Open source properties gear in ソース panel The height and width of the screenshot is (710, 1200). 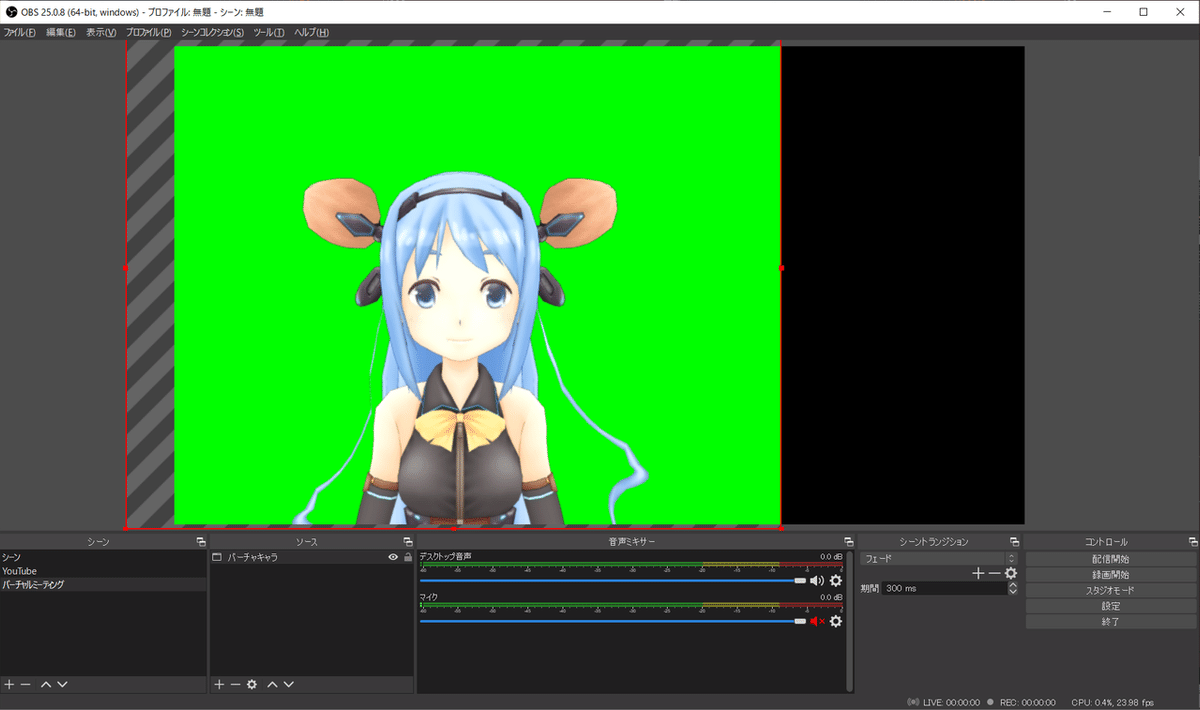(x=252, y=684)
